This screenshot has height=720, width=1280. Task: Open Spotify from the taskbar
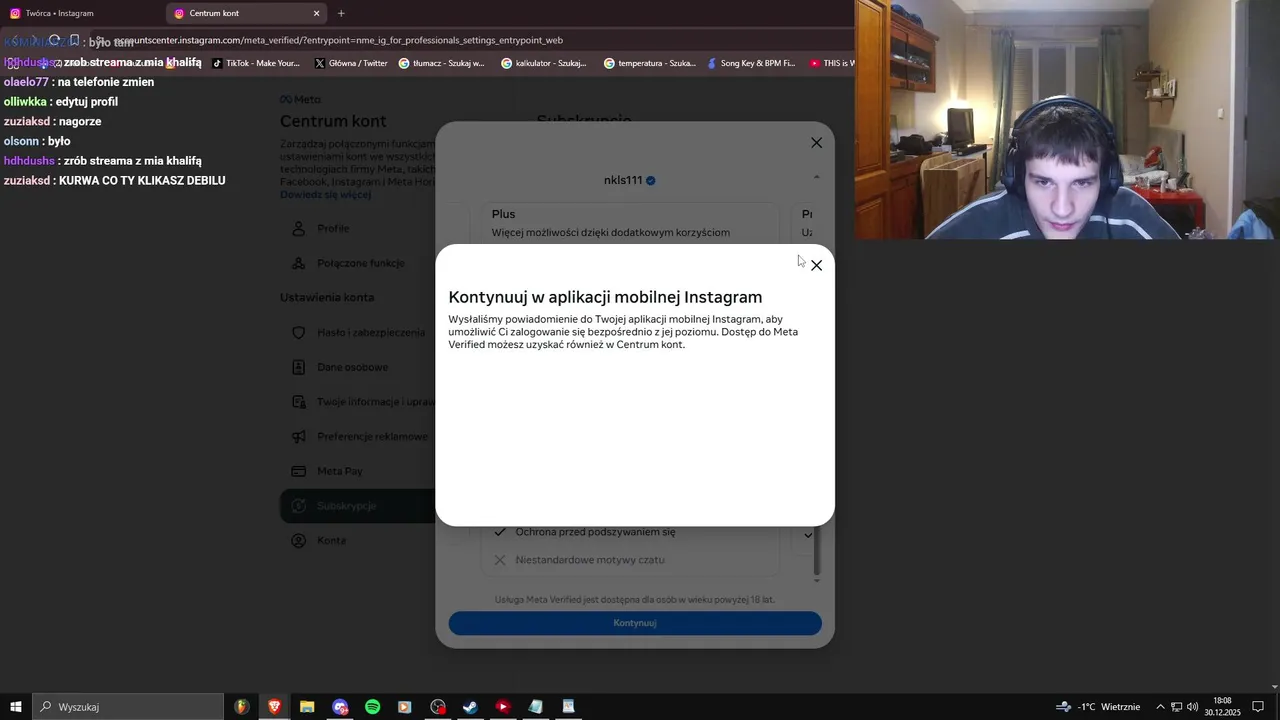click(372, 707)
